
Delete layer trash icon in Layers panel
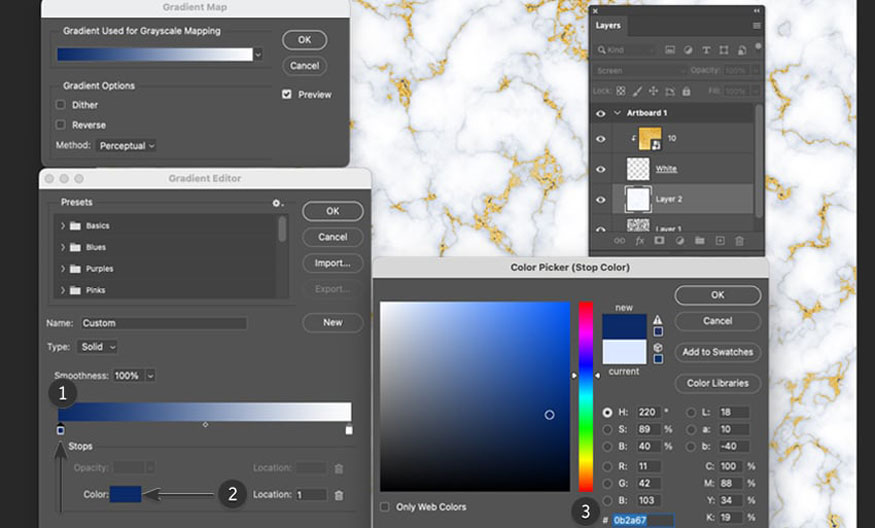coord(739,241)
